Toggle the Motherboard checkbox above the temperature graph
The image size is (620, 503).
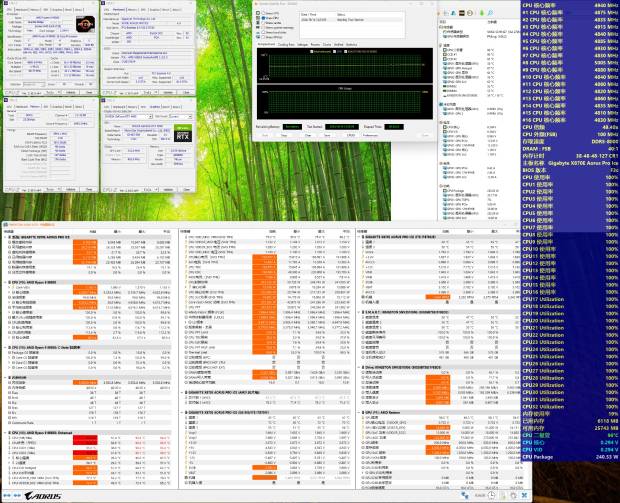click(x=312, y=51)
